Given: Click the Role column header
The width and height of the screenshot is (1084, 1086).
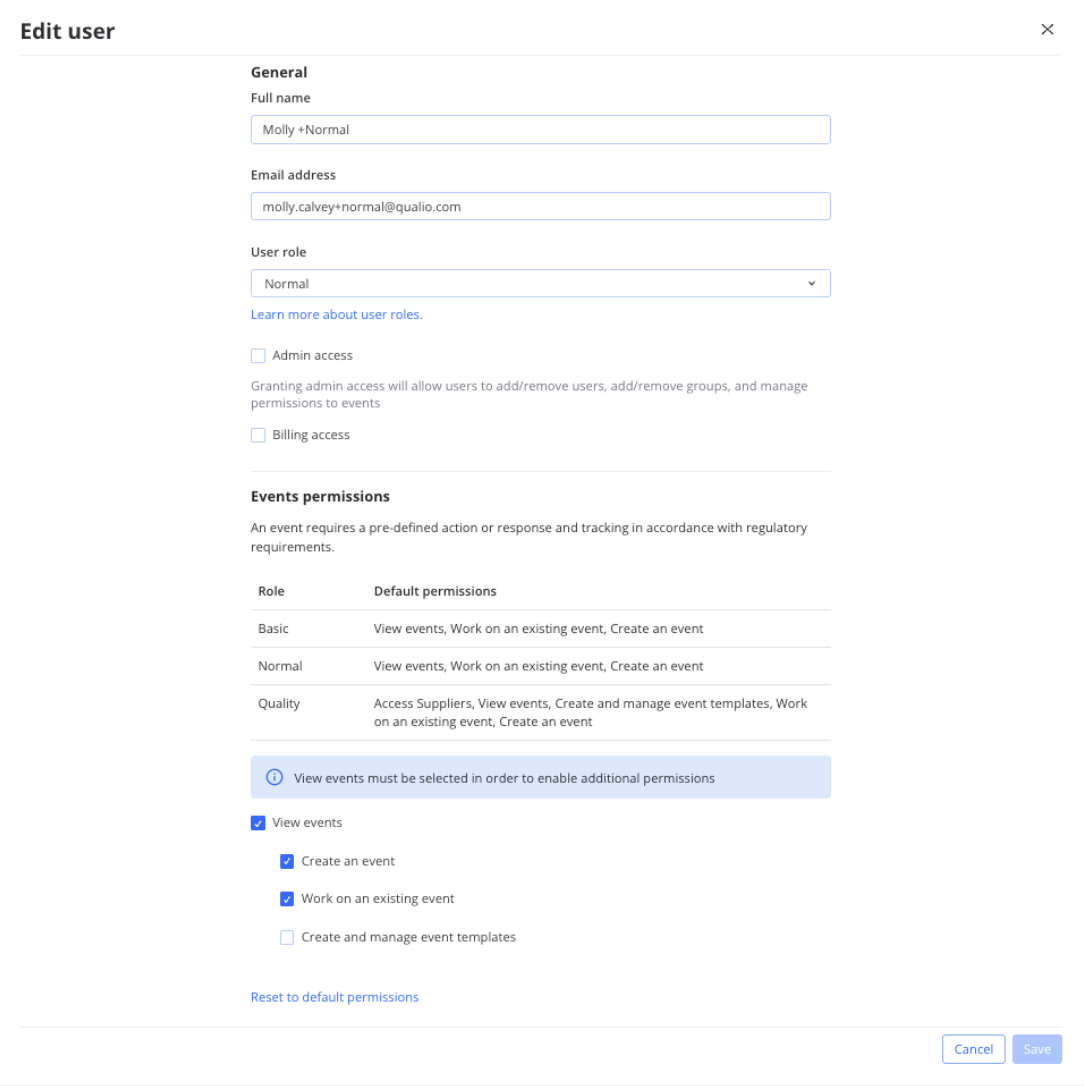Looking at the screenshot, I should point(271,591).
